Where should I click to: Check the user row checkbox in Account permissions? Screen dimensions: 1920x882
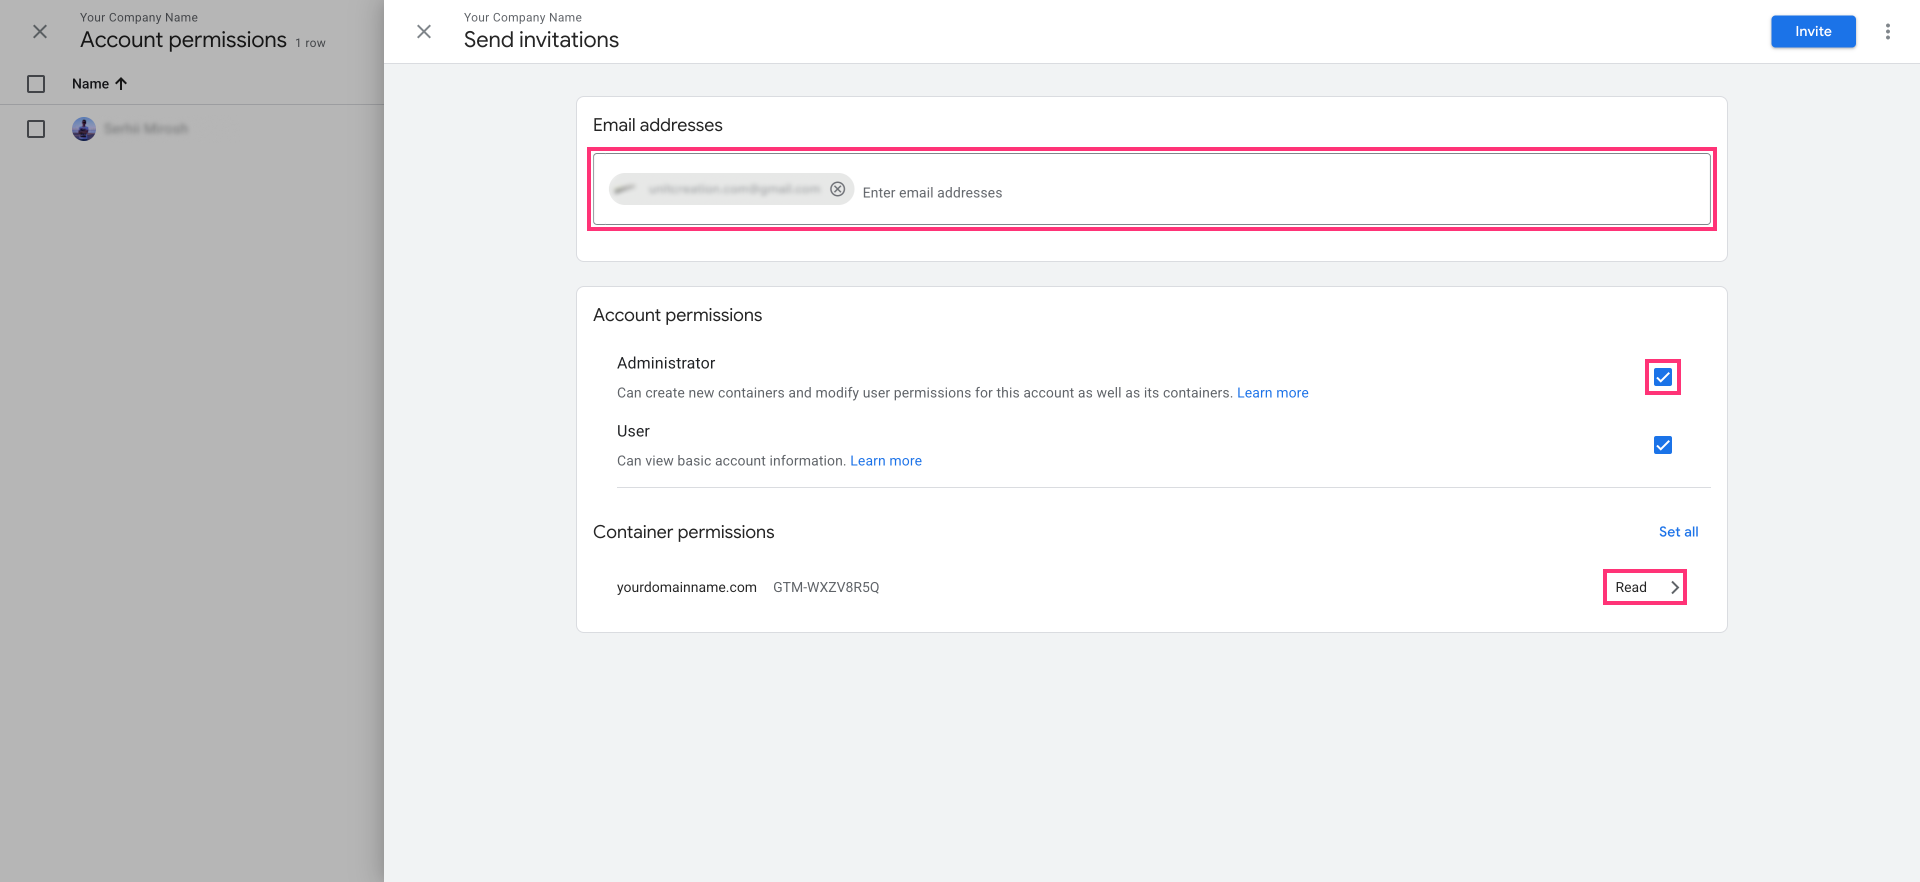click(36, 129)
